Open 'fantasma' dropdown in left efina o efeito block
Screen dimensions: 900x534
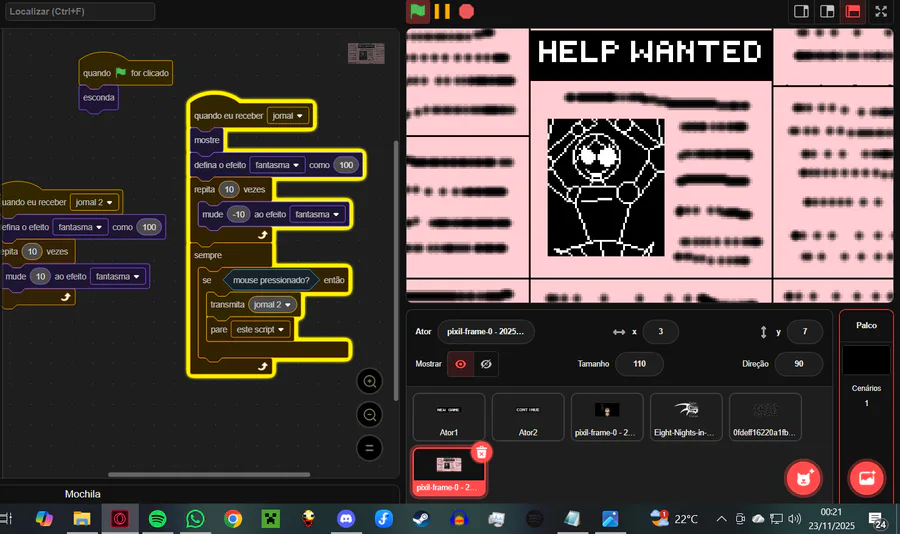click(80, 227)
